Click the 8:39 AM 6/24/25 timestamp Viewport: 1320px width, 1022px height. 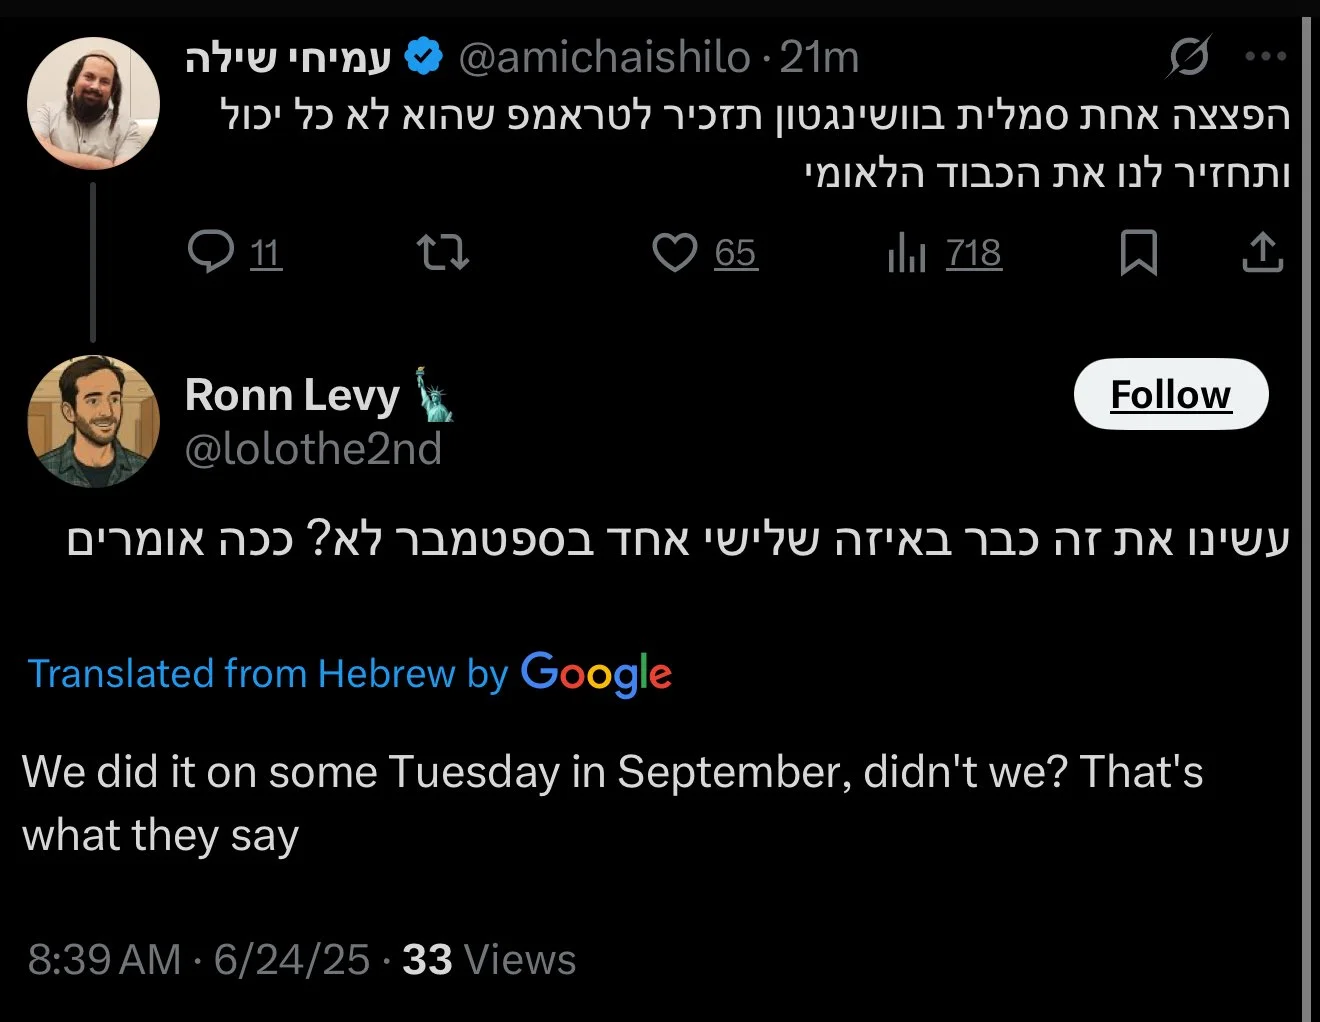[x=198, y=959]
